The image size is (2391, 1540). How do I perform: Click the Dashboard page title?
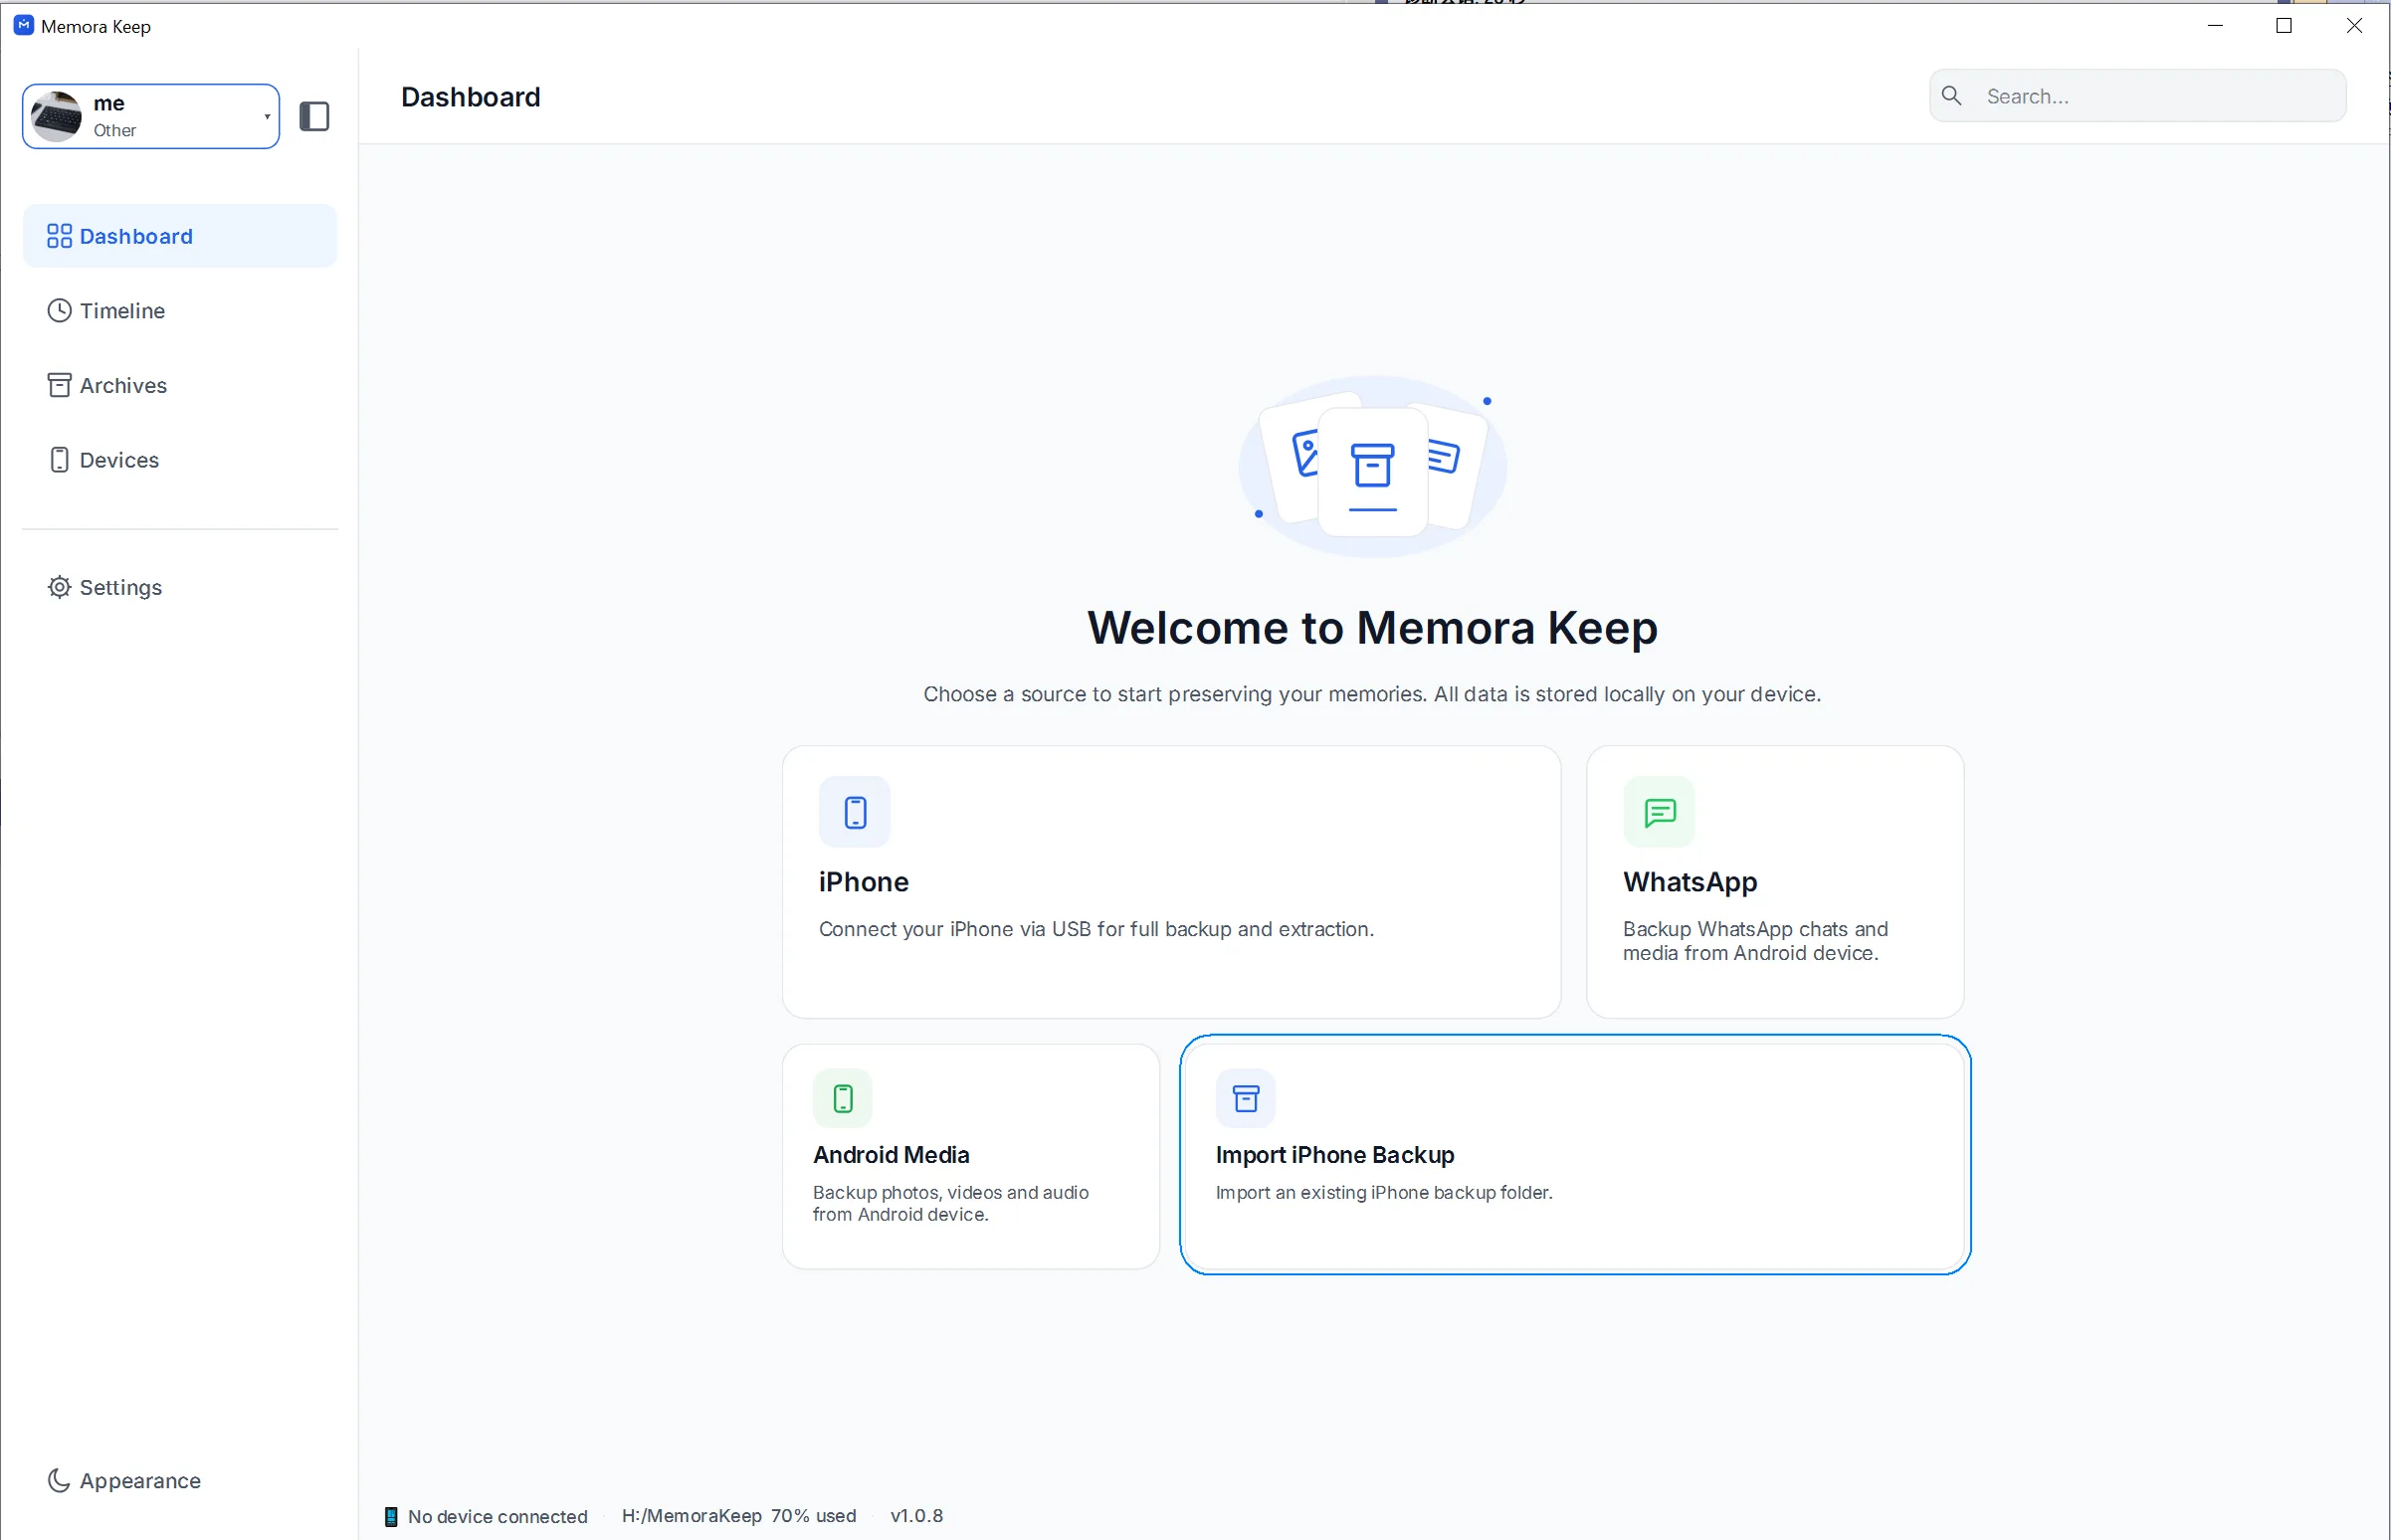pyautogui.click(x=470, y=96)
